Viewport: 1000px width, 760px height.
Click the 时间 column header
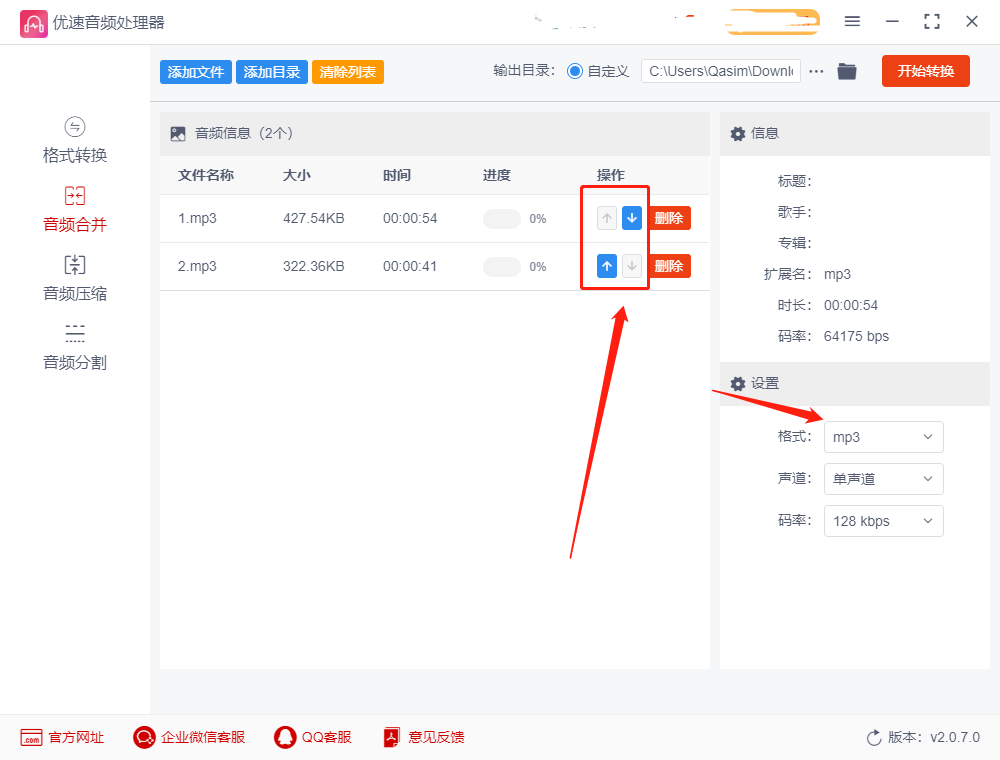(397, 175)
